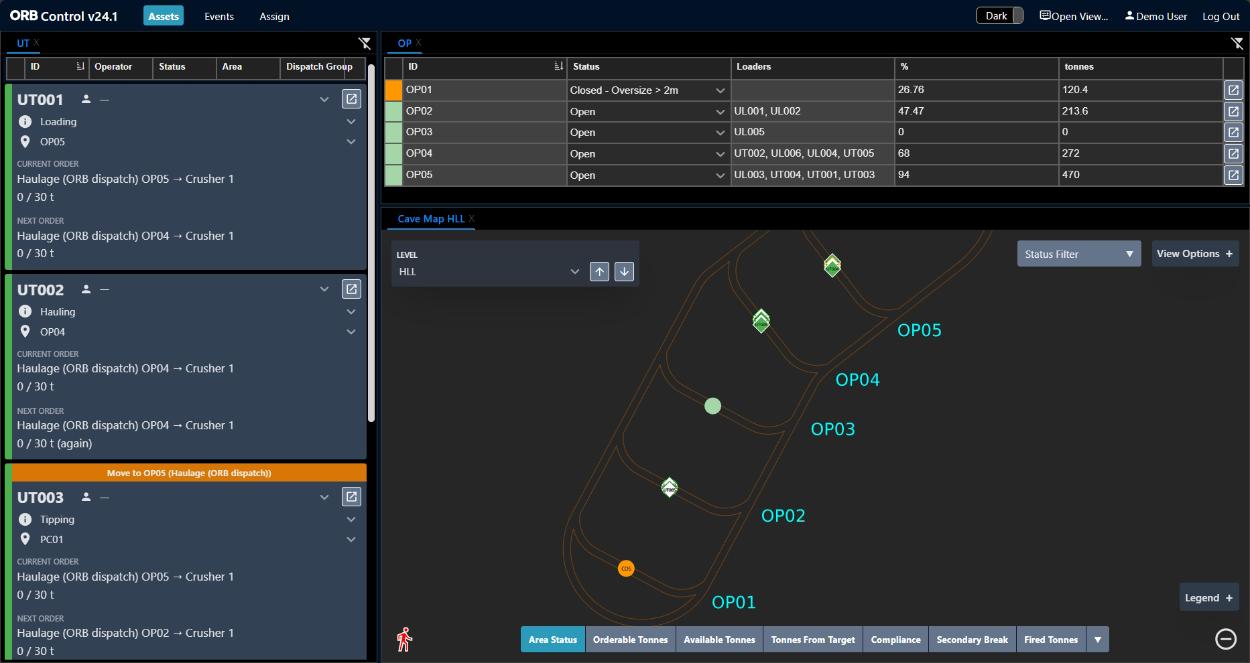Open LEVEL HLL dropdown
This screenshot has height=663, width=1250.
489,271
